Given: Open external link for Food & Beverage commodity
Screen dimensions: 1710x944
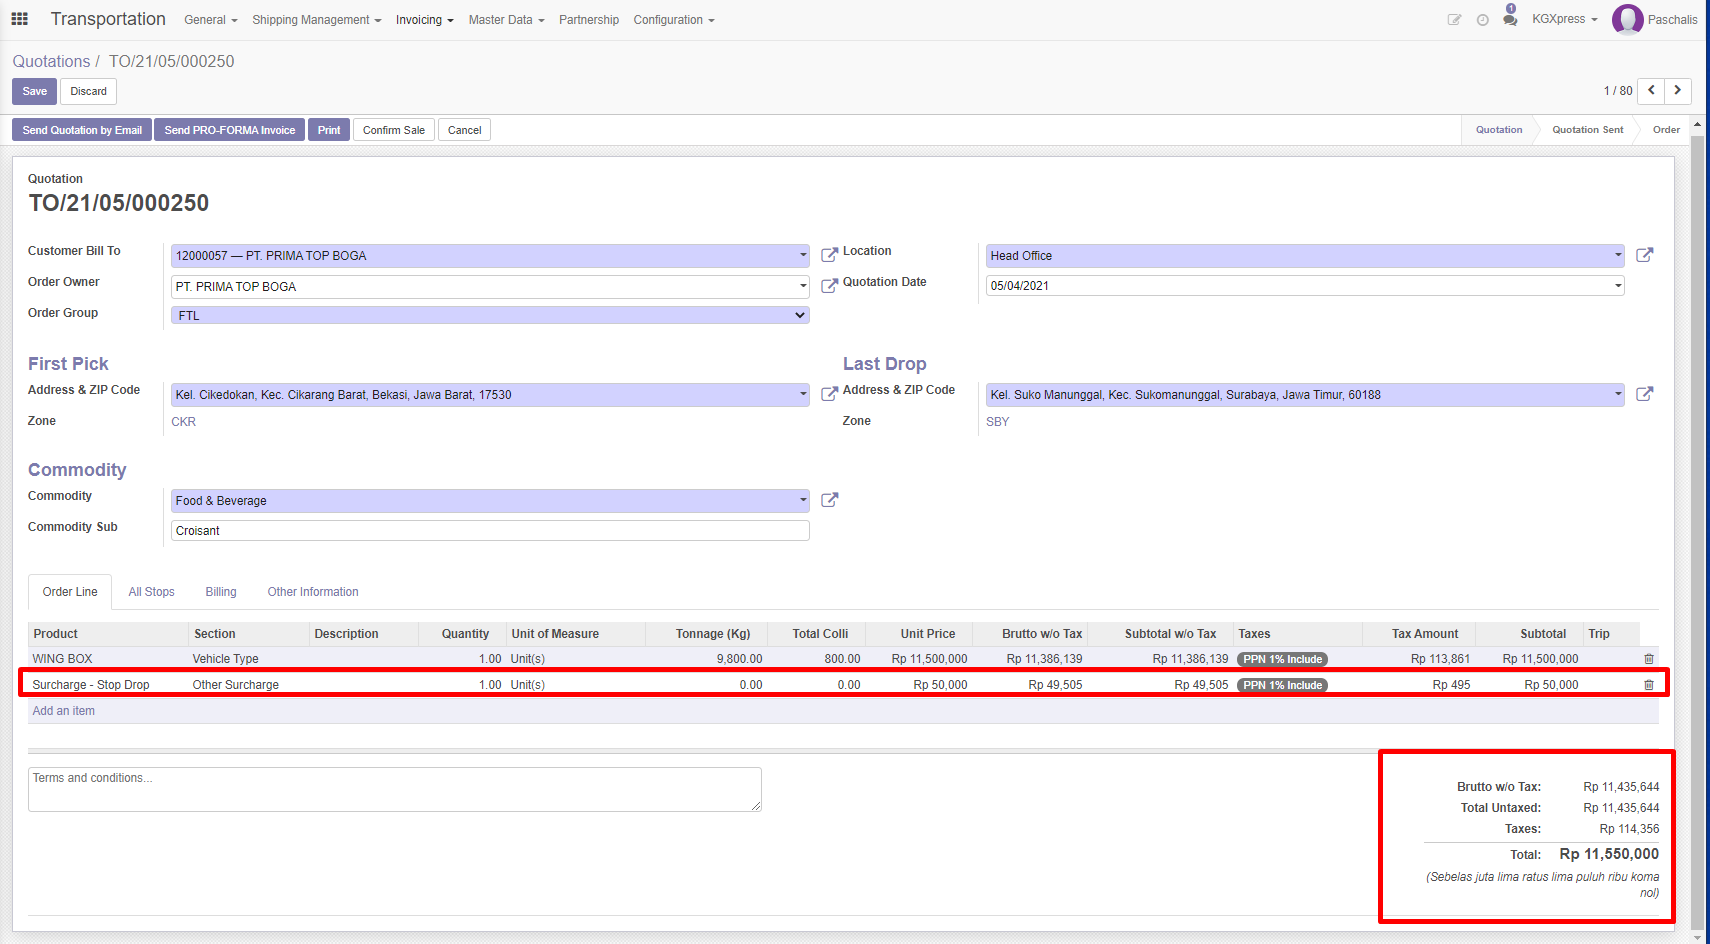Looking at the screenshot, I should 829,500.
